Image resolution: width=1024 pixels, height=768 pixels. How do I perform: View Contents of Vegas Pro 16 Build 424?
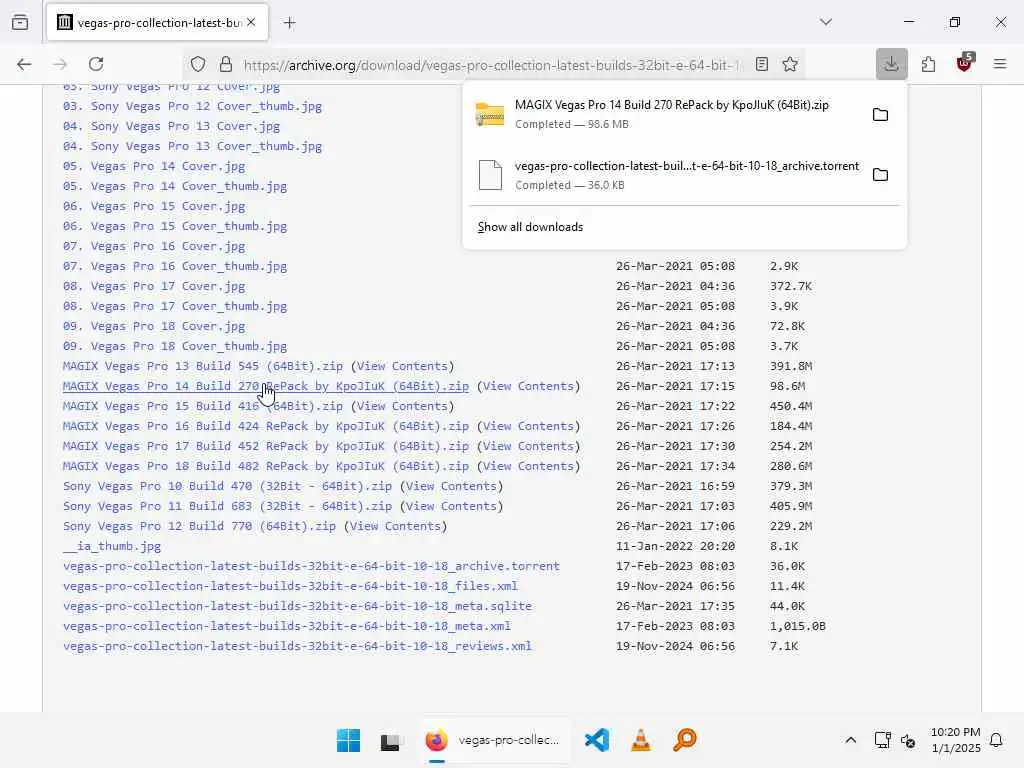[x=528, y=426]
